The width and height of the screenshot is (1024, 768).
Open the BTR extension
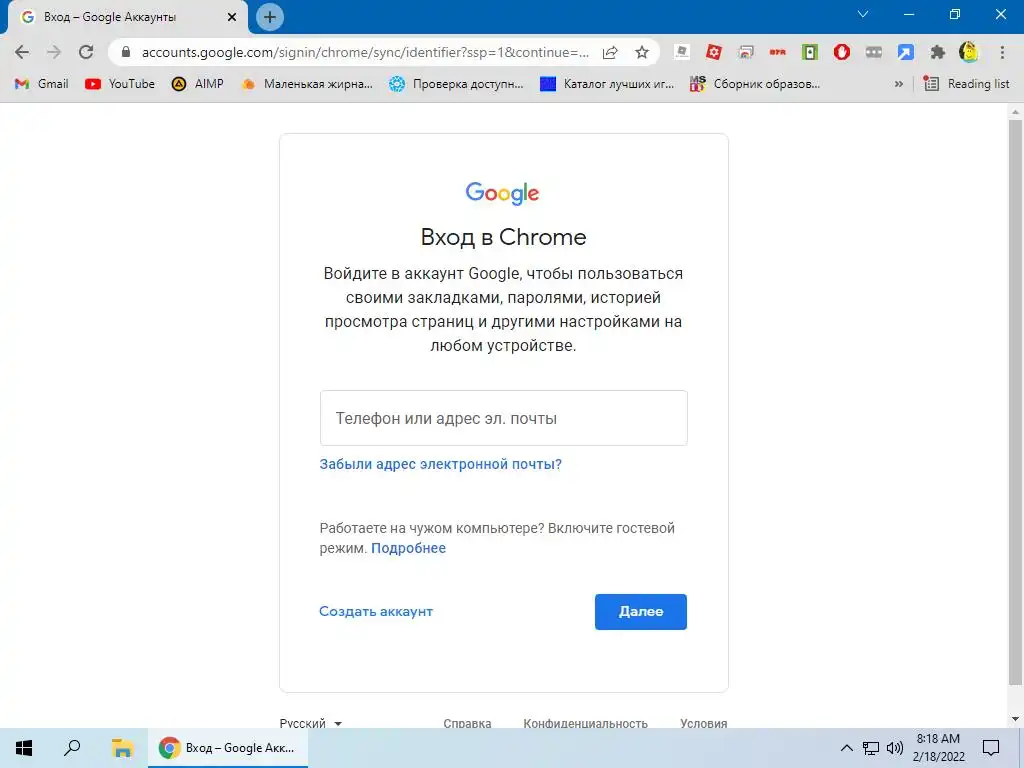pos(778,52)
